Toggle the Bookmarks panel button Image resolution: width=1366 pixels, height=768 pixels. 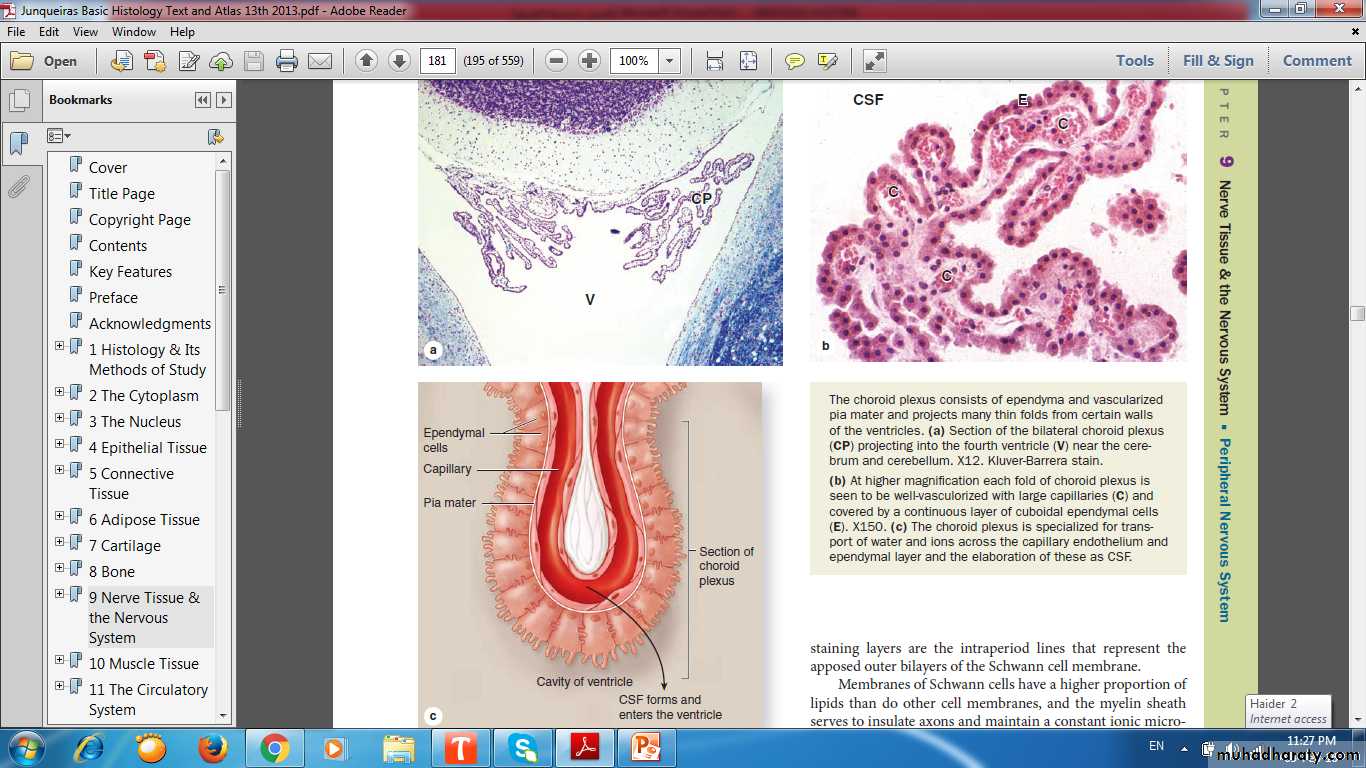pyautogui.click(x=18, y=144)
